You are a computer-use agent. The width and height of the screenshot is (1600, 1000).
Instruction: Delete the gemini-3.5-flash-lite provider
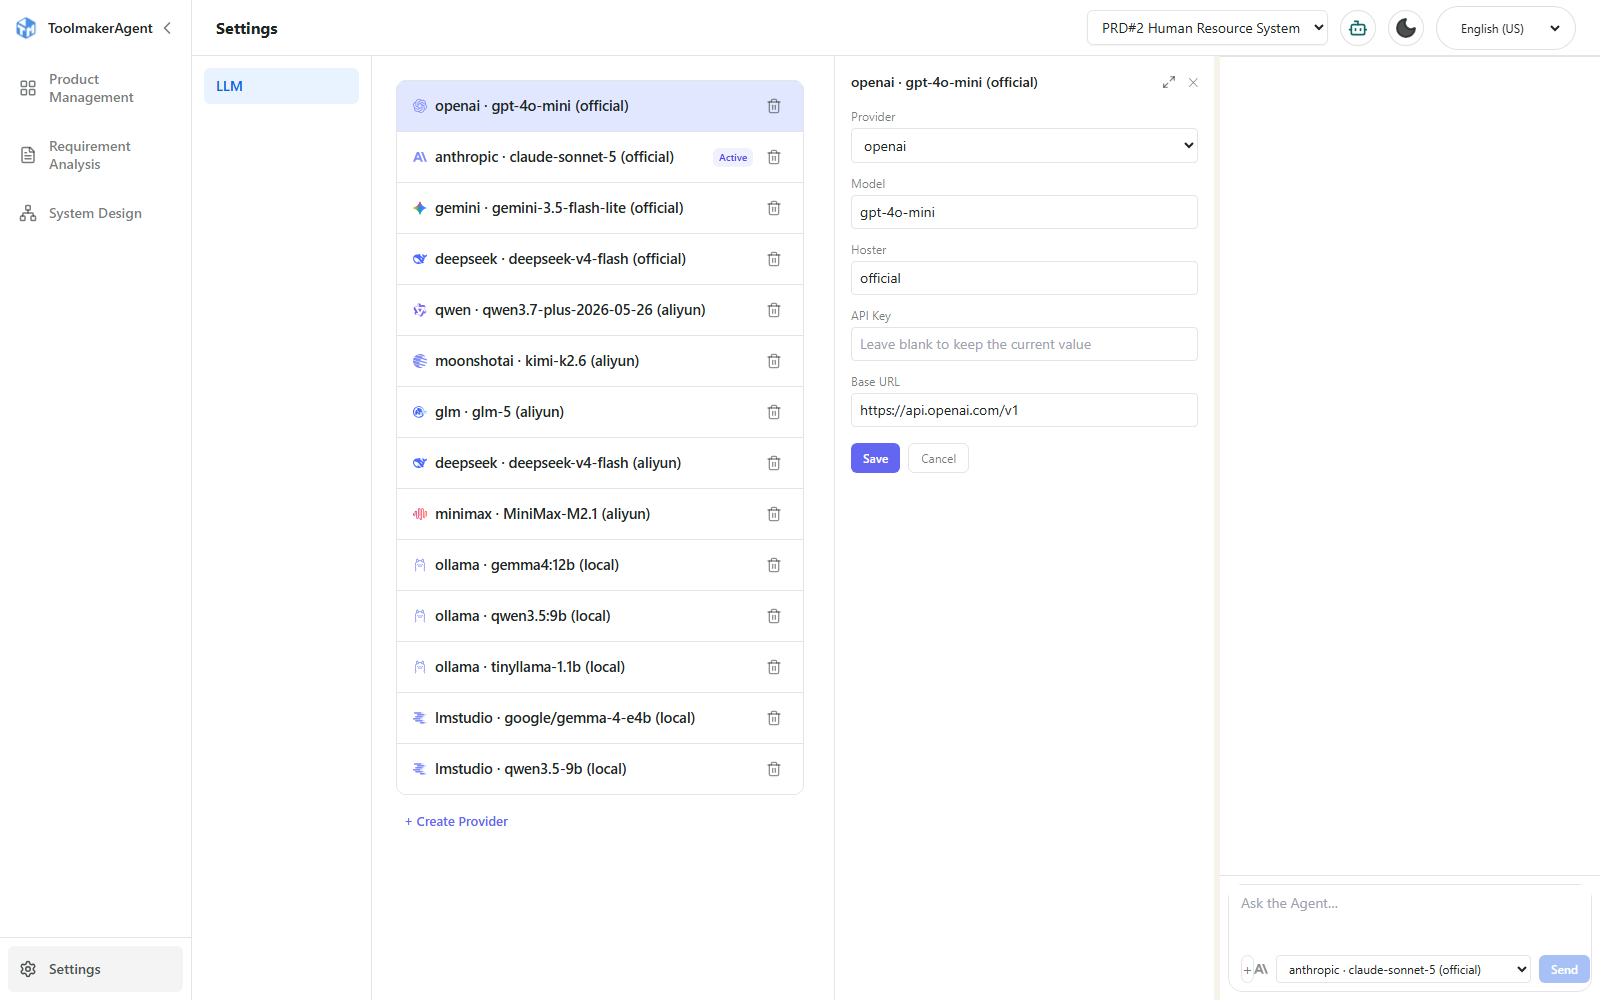(x=774, y=208)
